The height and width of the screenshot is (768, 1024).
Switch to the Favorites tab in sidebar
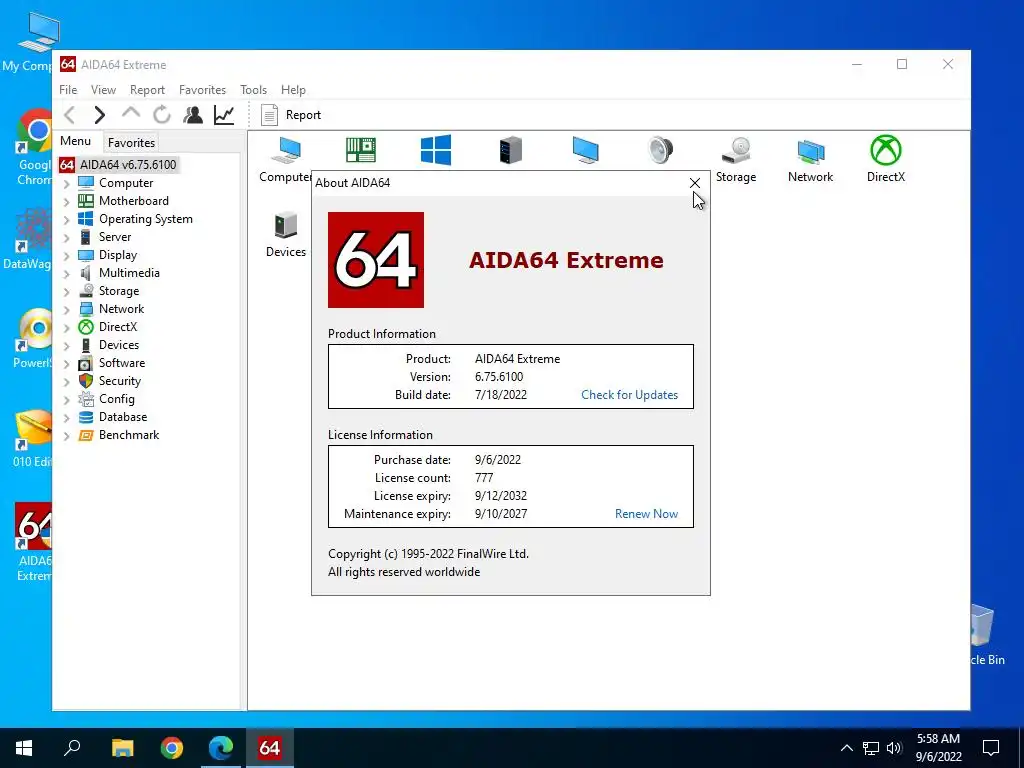click(x=131, y=142)
